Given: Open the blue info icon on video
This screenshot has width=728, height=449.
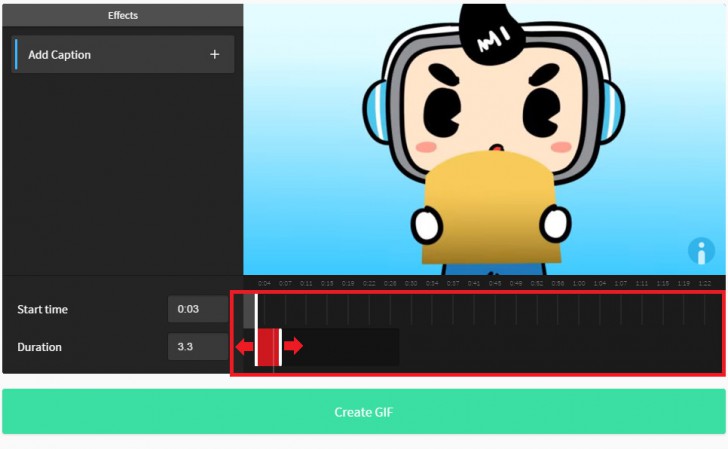Looking at the screenshot, I should tap(701, 251).
